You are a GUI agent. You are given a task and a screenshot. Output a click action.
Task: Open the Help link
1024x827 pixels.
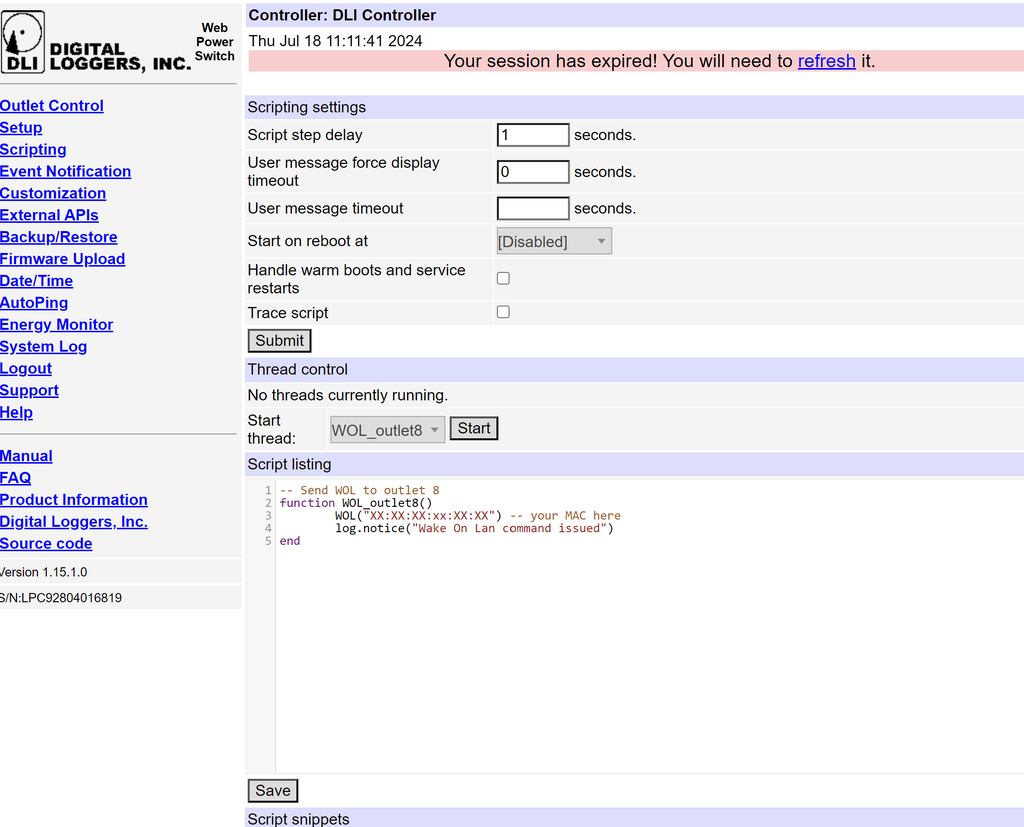[16, 412]
